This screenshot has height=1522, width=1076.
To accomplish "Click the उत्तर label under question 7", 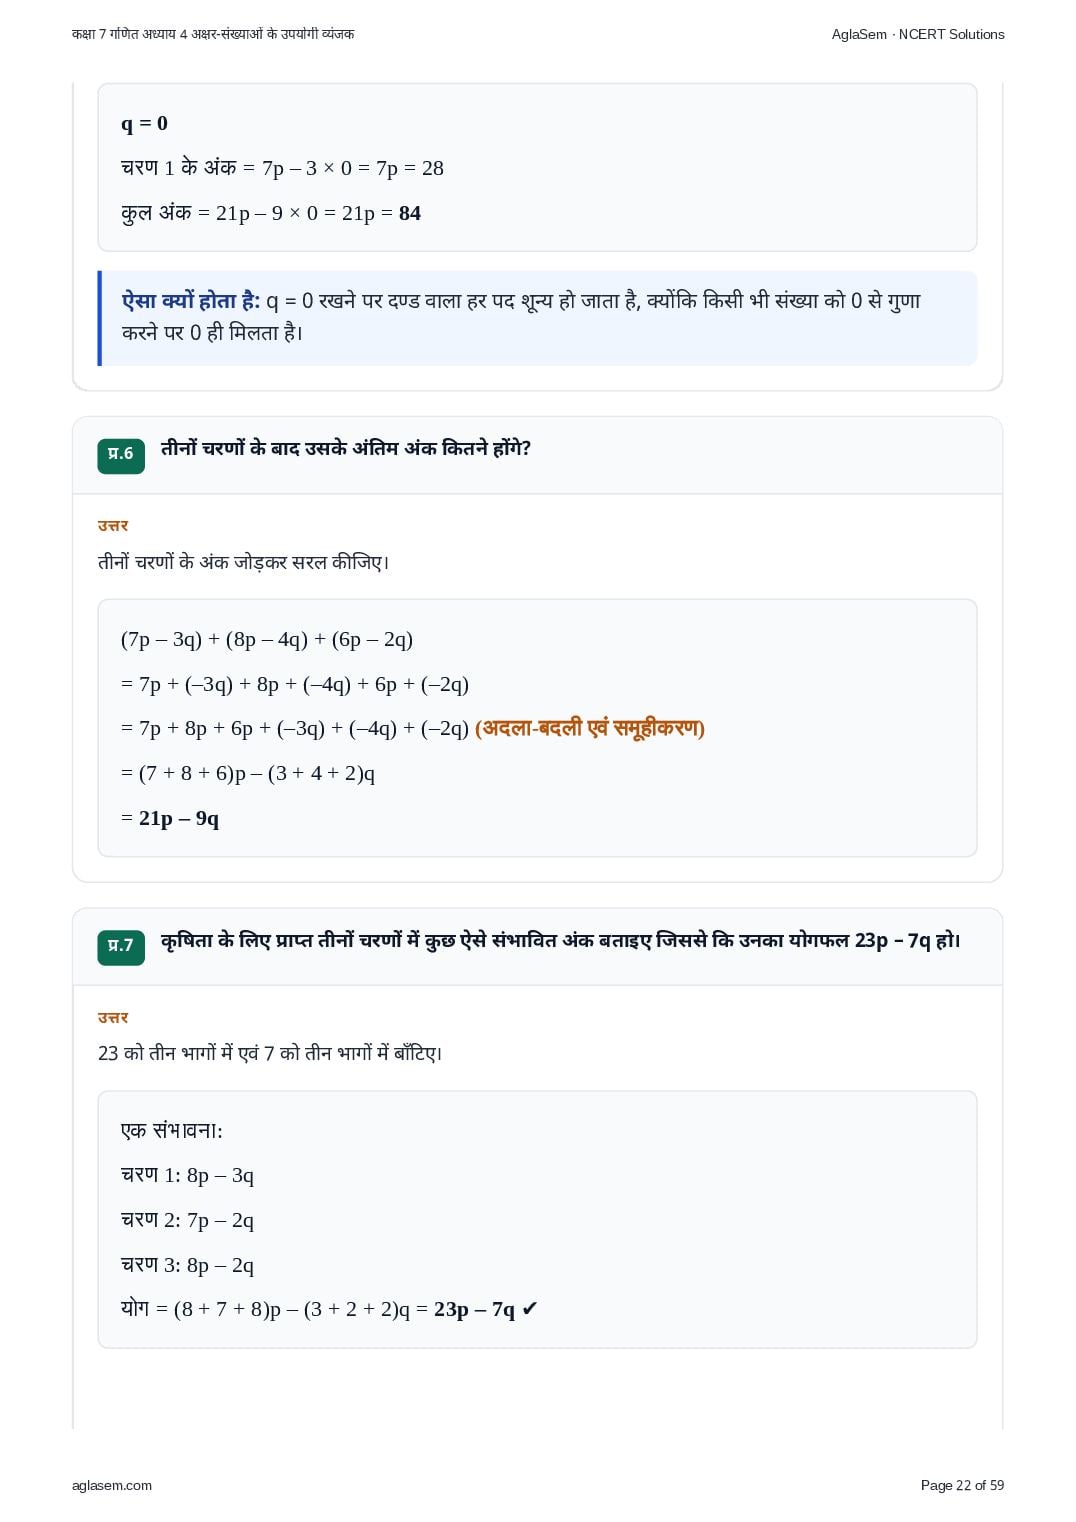I will [113, 1017].
